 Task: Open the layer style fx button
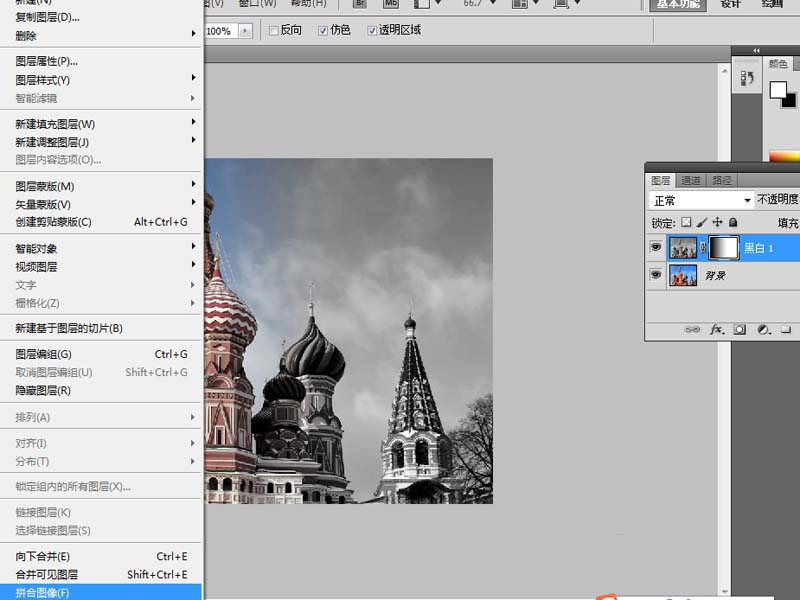pos(716,328)
